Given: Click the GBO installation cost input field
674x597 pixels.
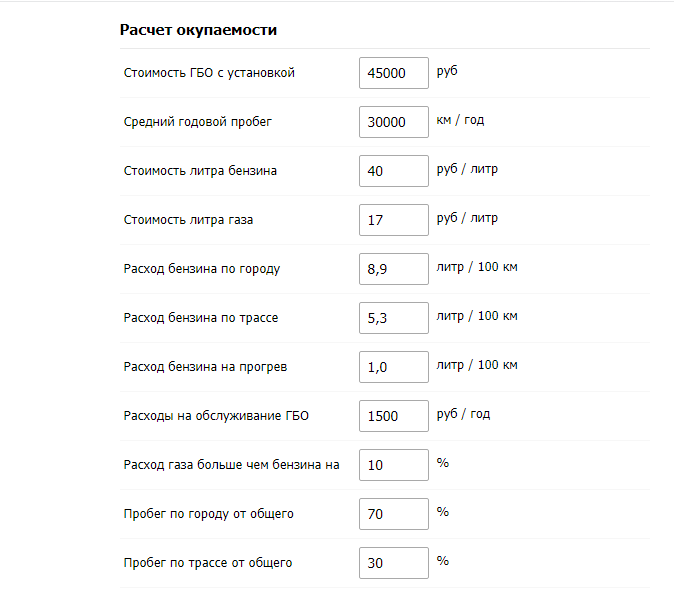Looking at the screenshot, I should coord(393,73).
